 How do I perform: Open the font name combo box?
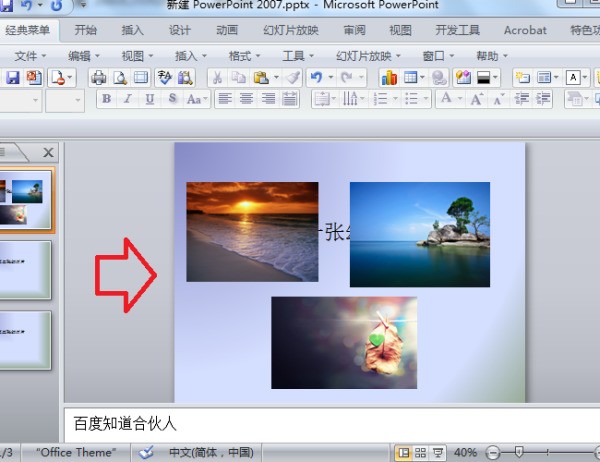(x=20, y=100)
